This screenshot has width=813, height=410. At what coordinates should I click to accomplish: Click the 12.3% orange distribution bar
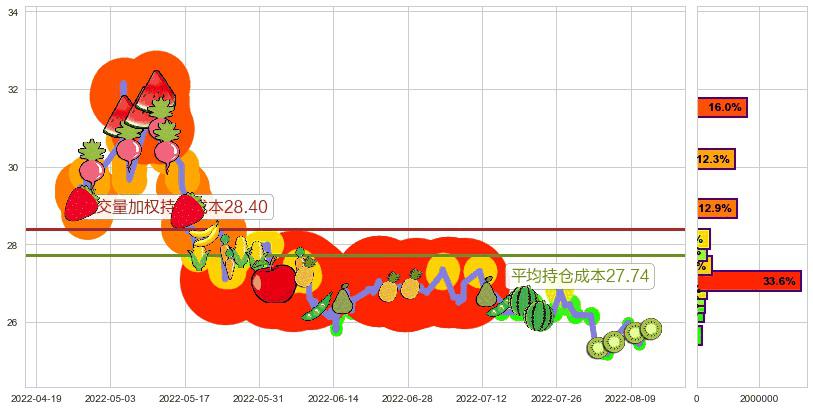[x=715, y=159]
